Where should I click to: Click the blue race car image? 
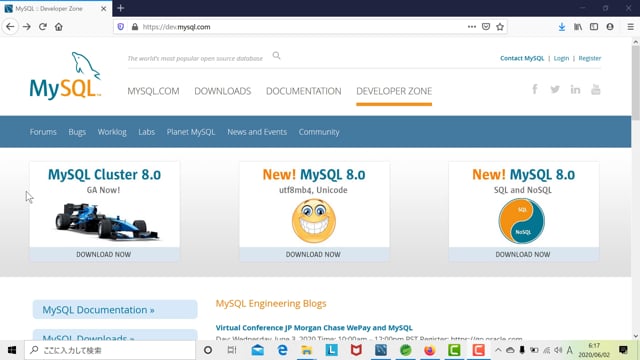coord(107,222)
